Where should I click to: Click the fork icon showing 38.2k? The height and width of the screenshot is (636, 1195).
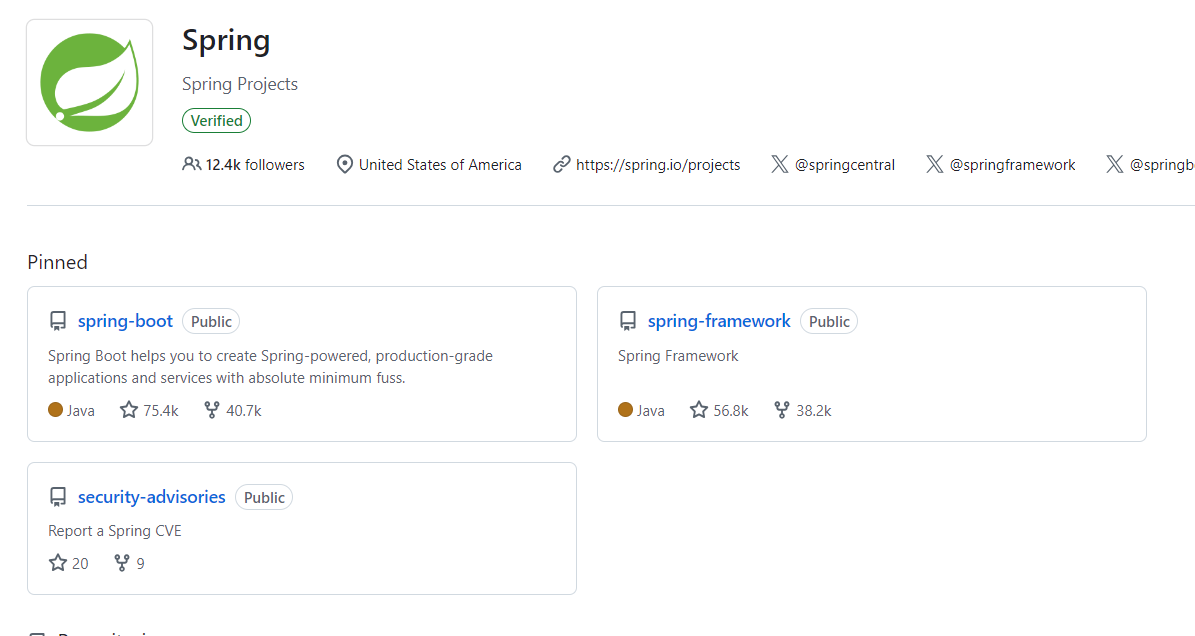(x=782, y=410)
